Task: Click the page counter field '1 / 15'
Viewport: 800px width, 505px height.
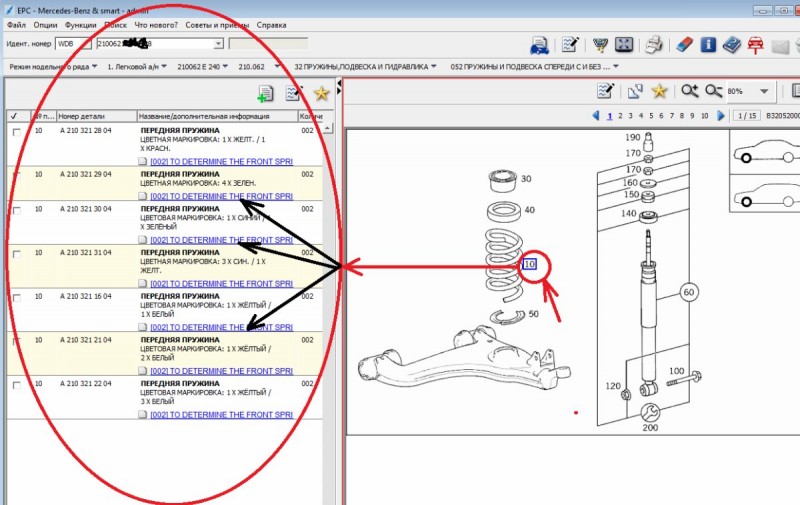Action: (x=747, y=116)
